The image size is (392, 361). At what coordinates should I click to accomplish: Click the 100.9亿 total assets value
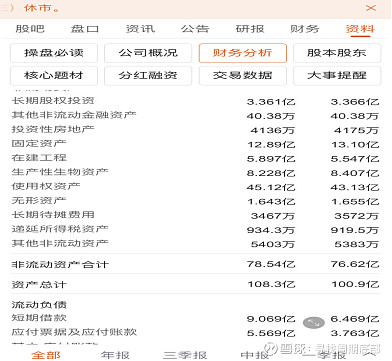[x=355, y=284]
